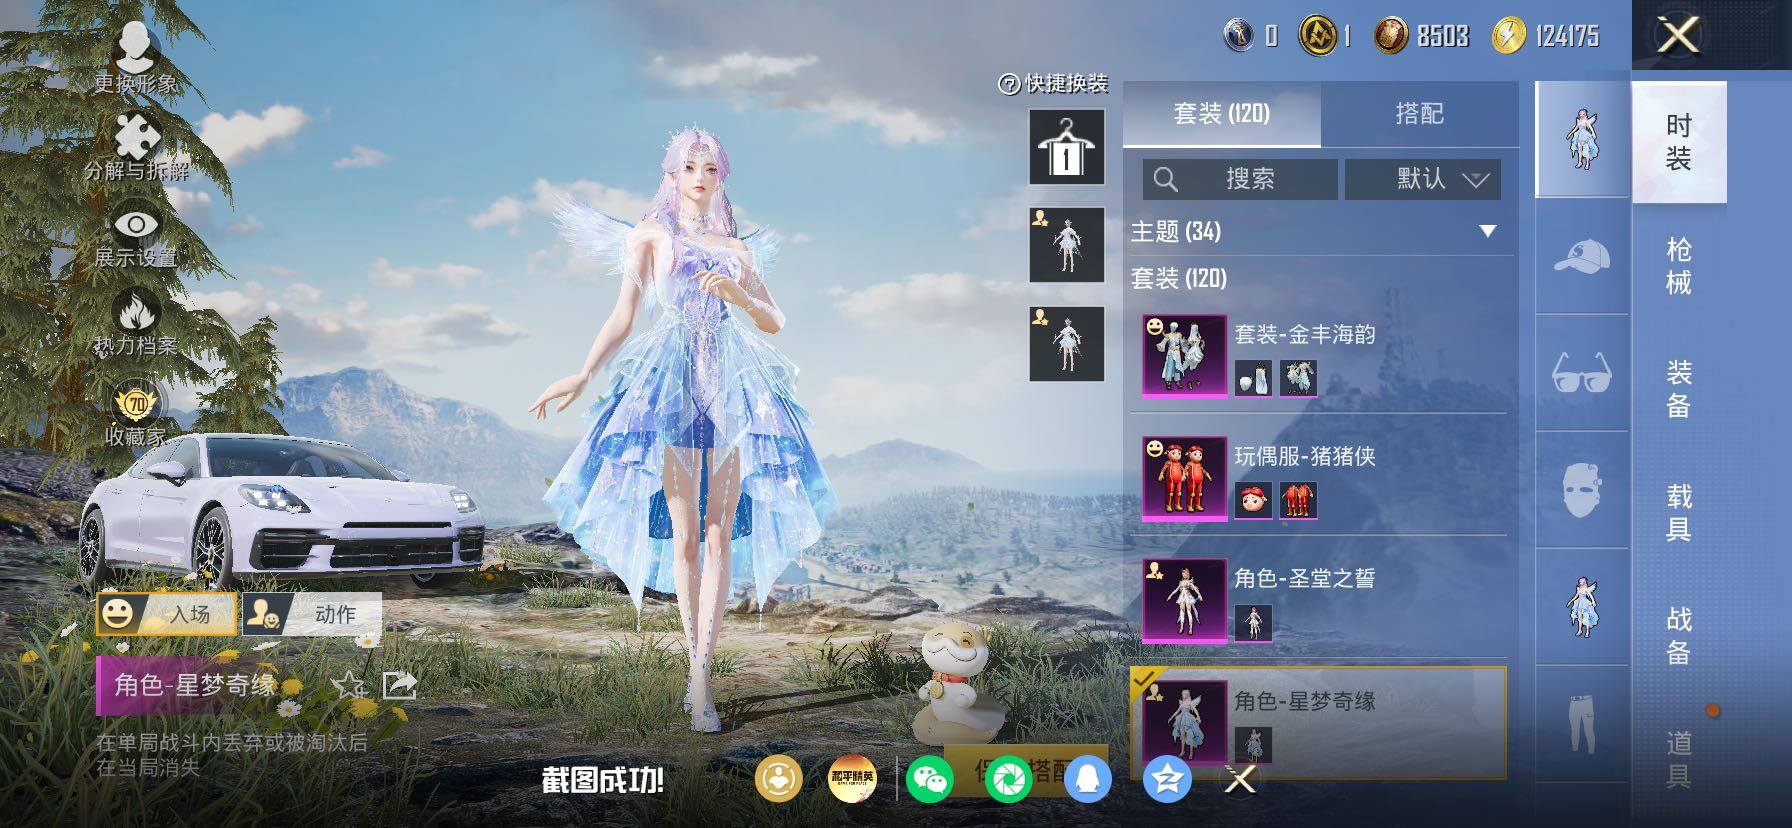Open the 载具 vehicles tab
This screenshot has width=1792, height=828.
pos(1679,512)
